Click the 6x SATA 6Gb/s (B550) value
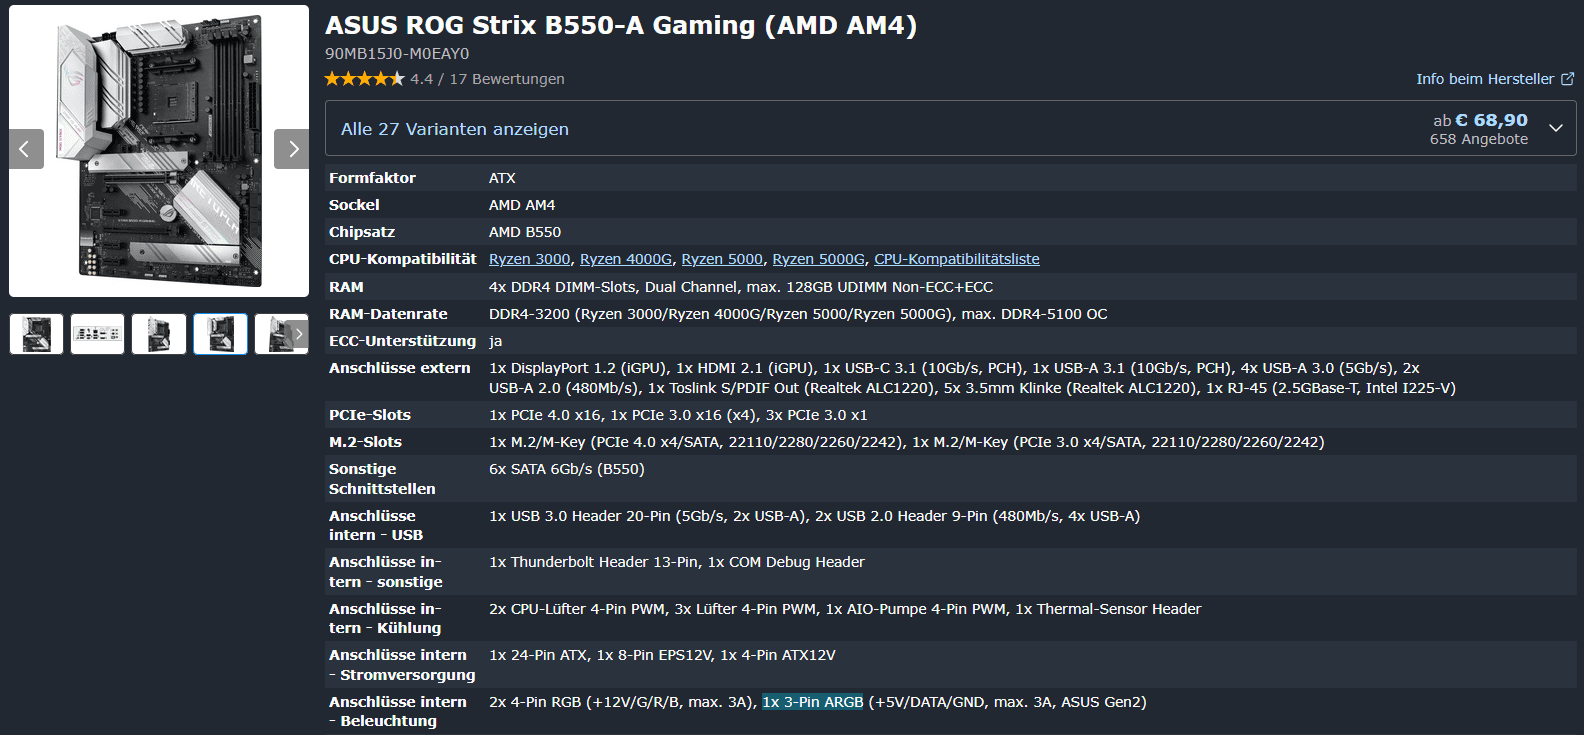This screenshot has width=1584, height=735. tap(567, 469)
